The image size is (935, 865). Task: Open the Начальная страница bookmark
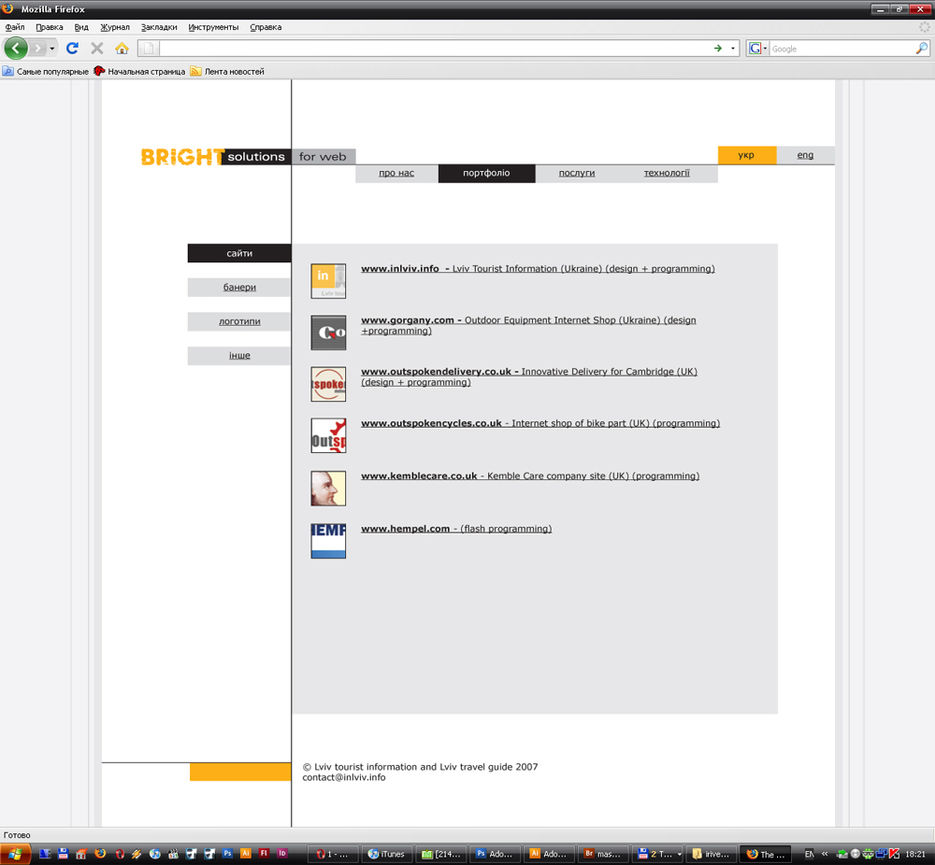pyautogui.click(x=140, y=72)
